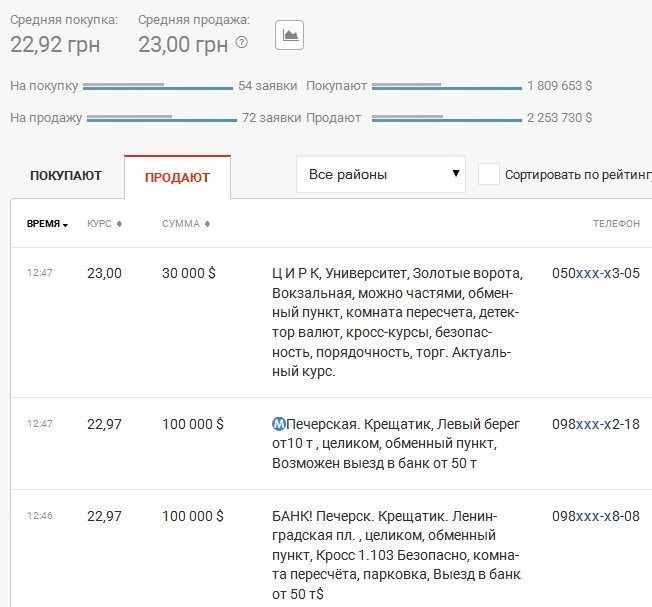Click the Покупают volume bar

(x=446, y=87)
